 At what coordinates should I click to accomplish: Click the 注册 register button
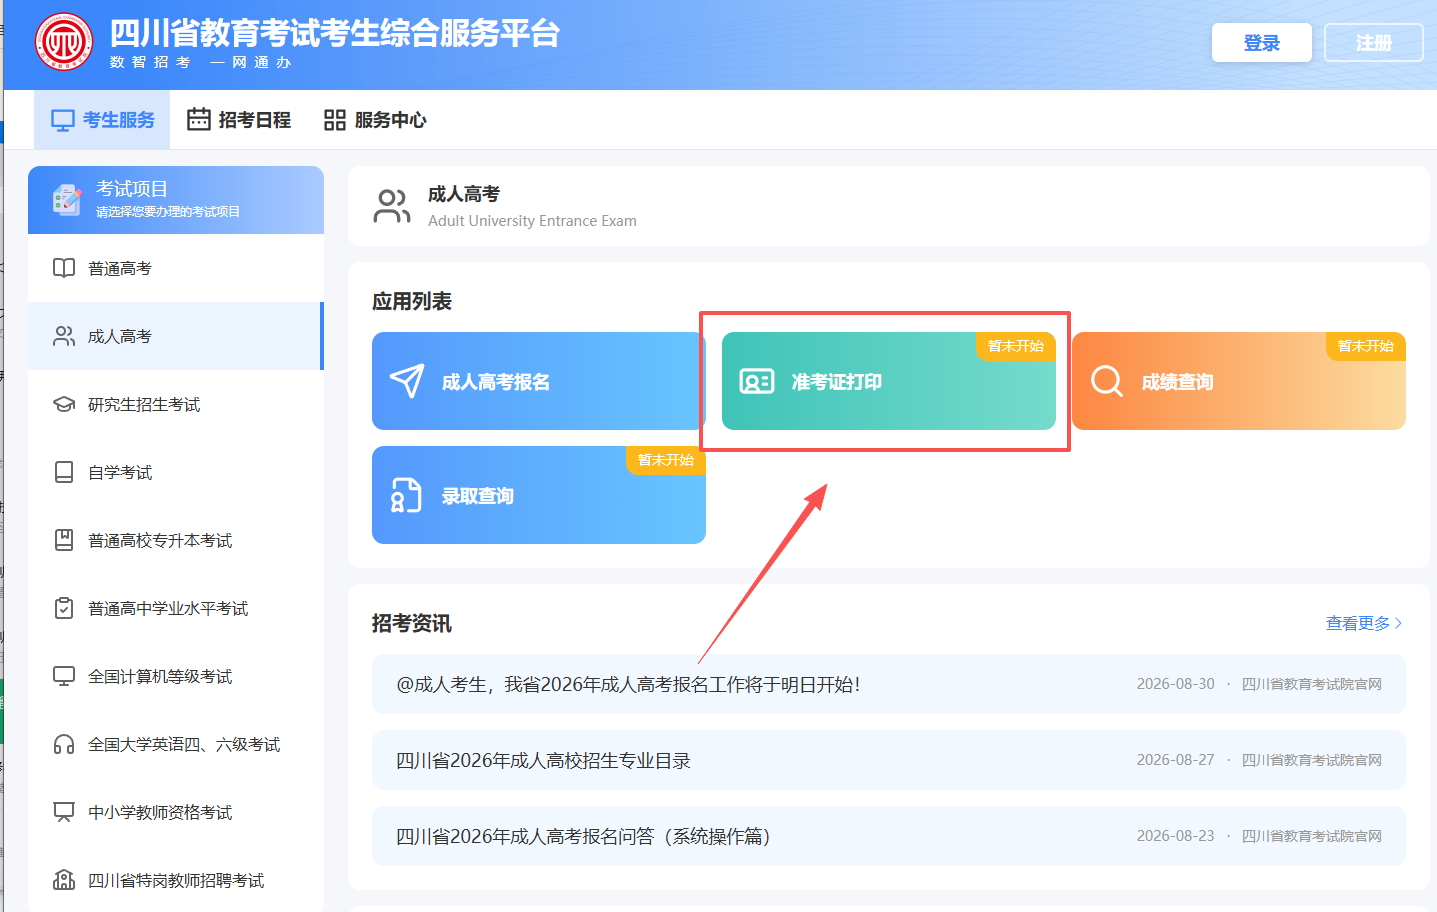(x=1374, y=43)
